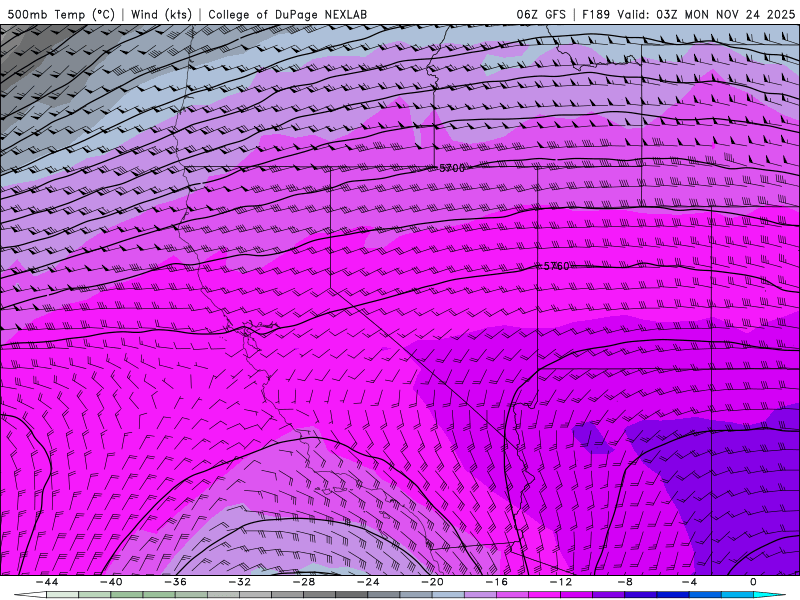
Task: Click the "500mb Temp (°C)" title text
Action: coord(61,14)
